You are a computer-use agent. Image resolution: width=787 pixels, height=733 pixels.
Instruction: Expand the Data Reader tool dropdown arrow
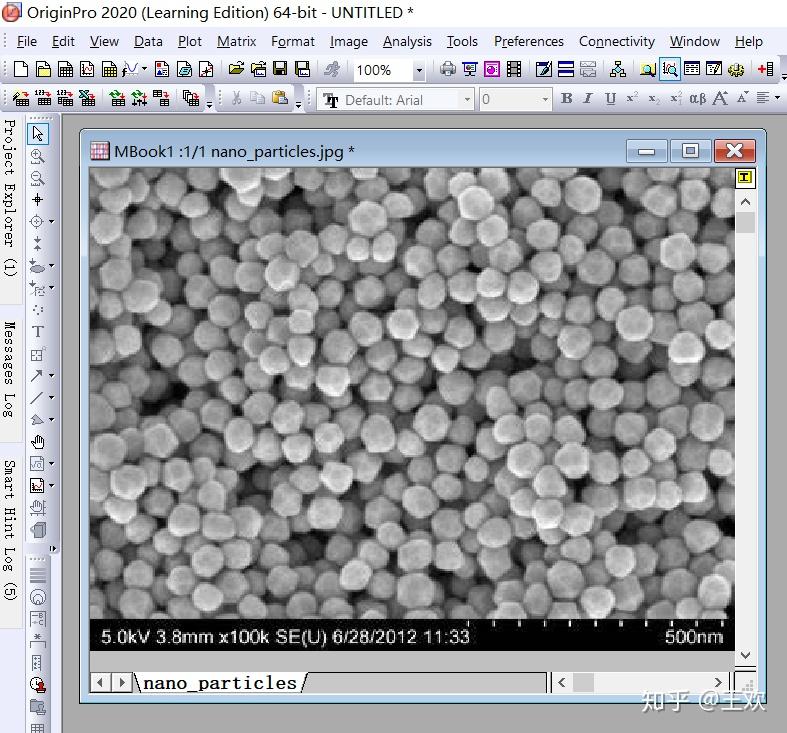pos(51,221)
